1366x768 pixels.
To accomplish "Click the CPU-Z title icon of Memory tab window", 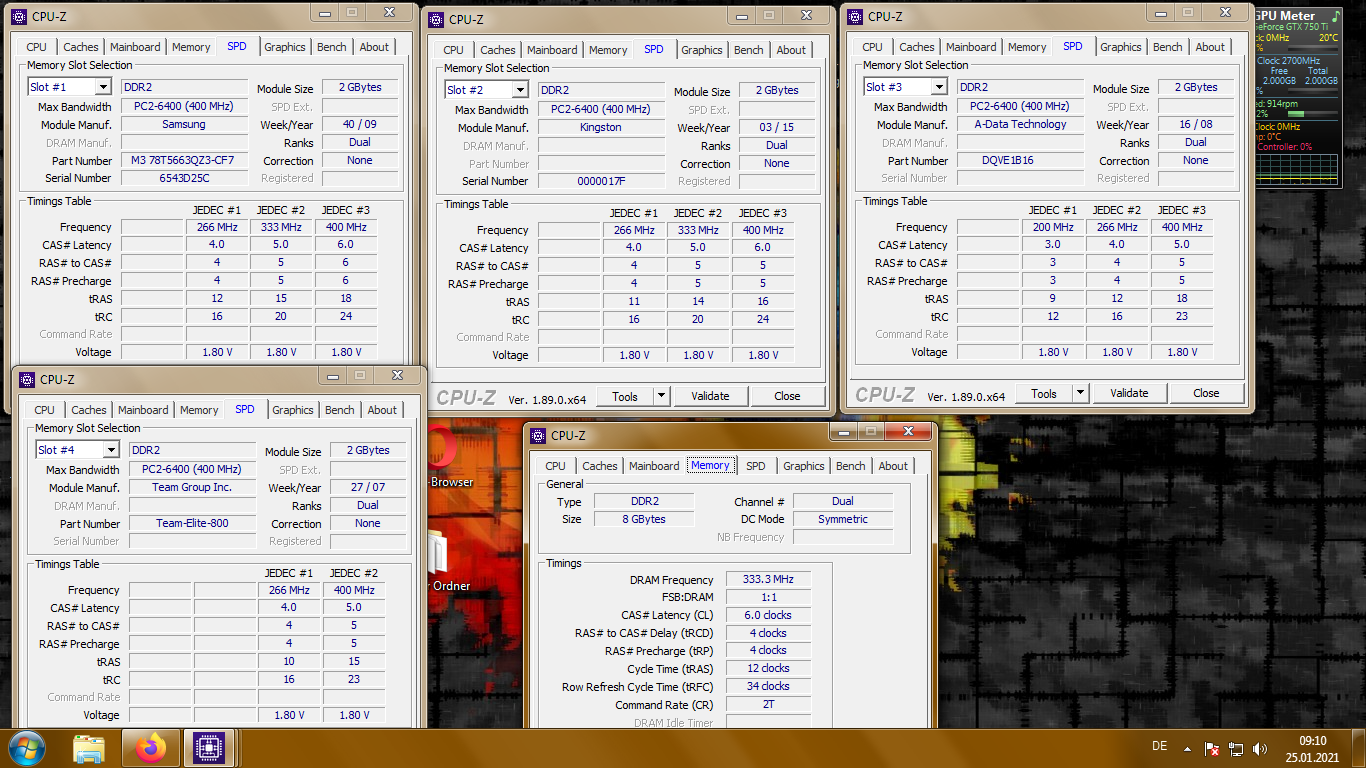I will pyautogui.click(x=538, y=436).
